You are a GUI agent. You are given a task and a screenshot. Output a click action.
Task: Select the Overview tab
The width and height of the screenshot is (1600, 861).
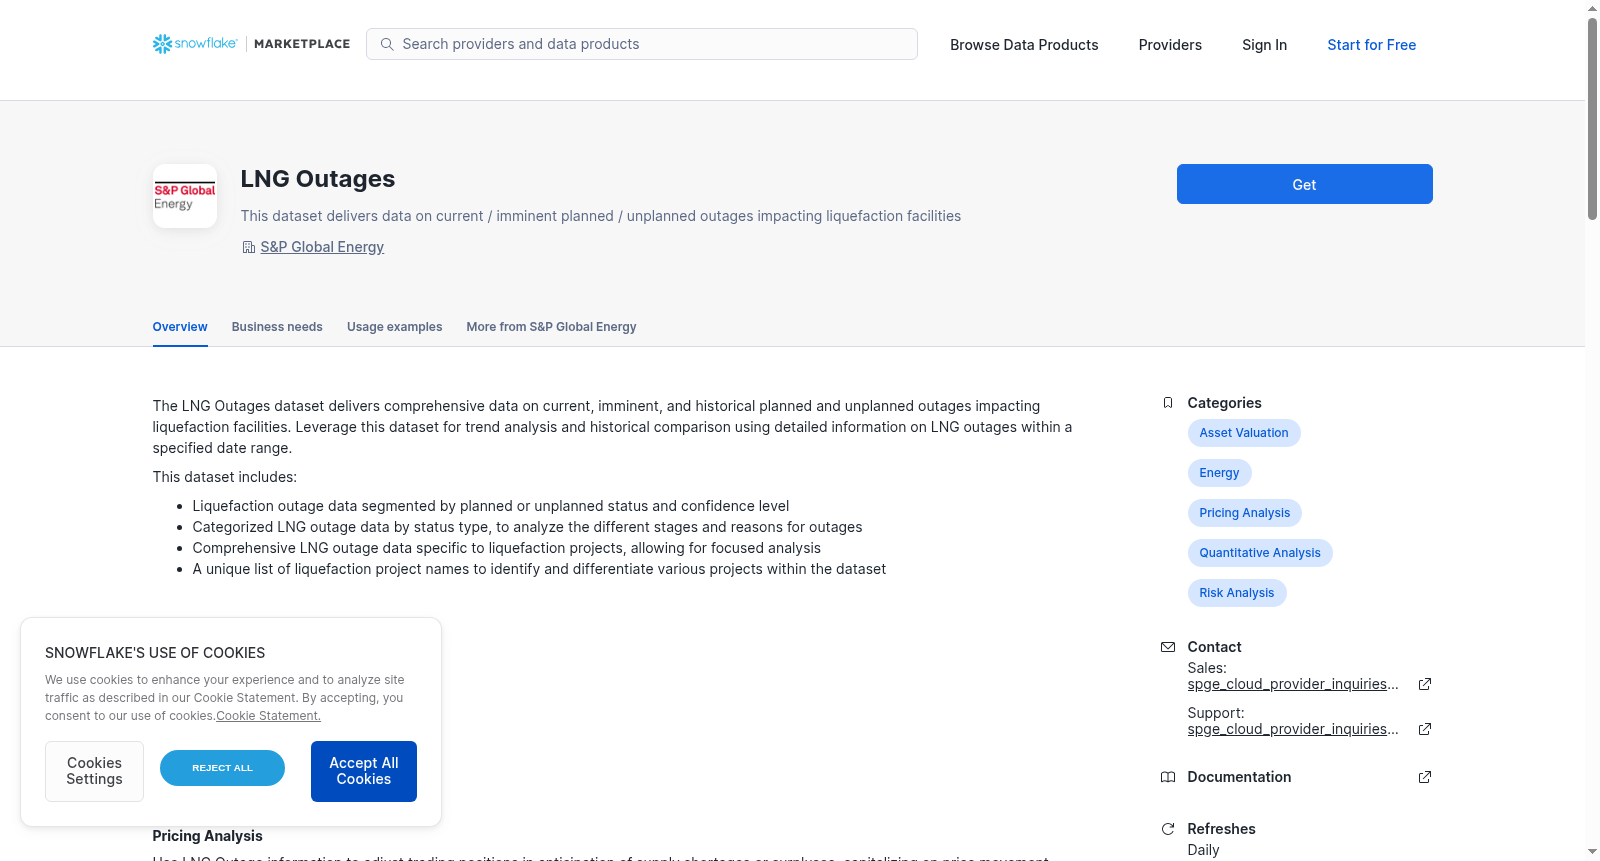(x=180, y=327)
